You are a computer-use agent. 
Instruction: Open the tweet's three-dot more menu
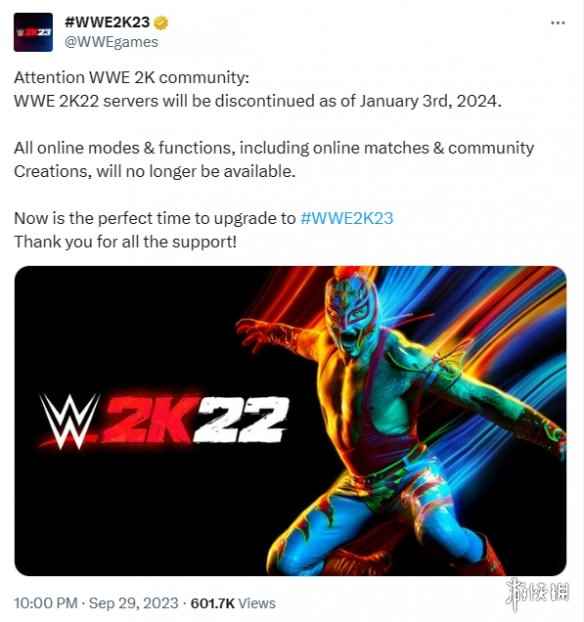click(x=558, y=23)
